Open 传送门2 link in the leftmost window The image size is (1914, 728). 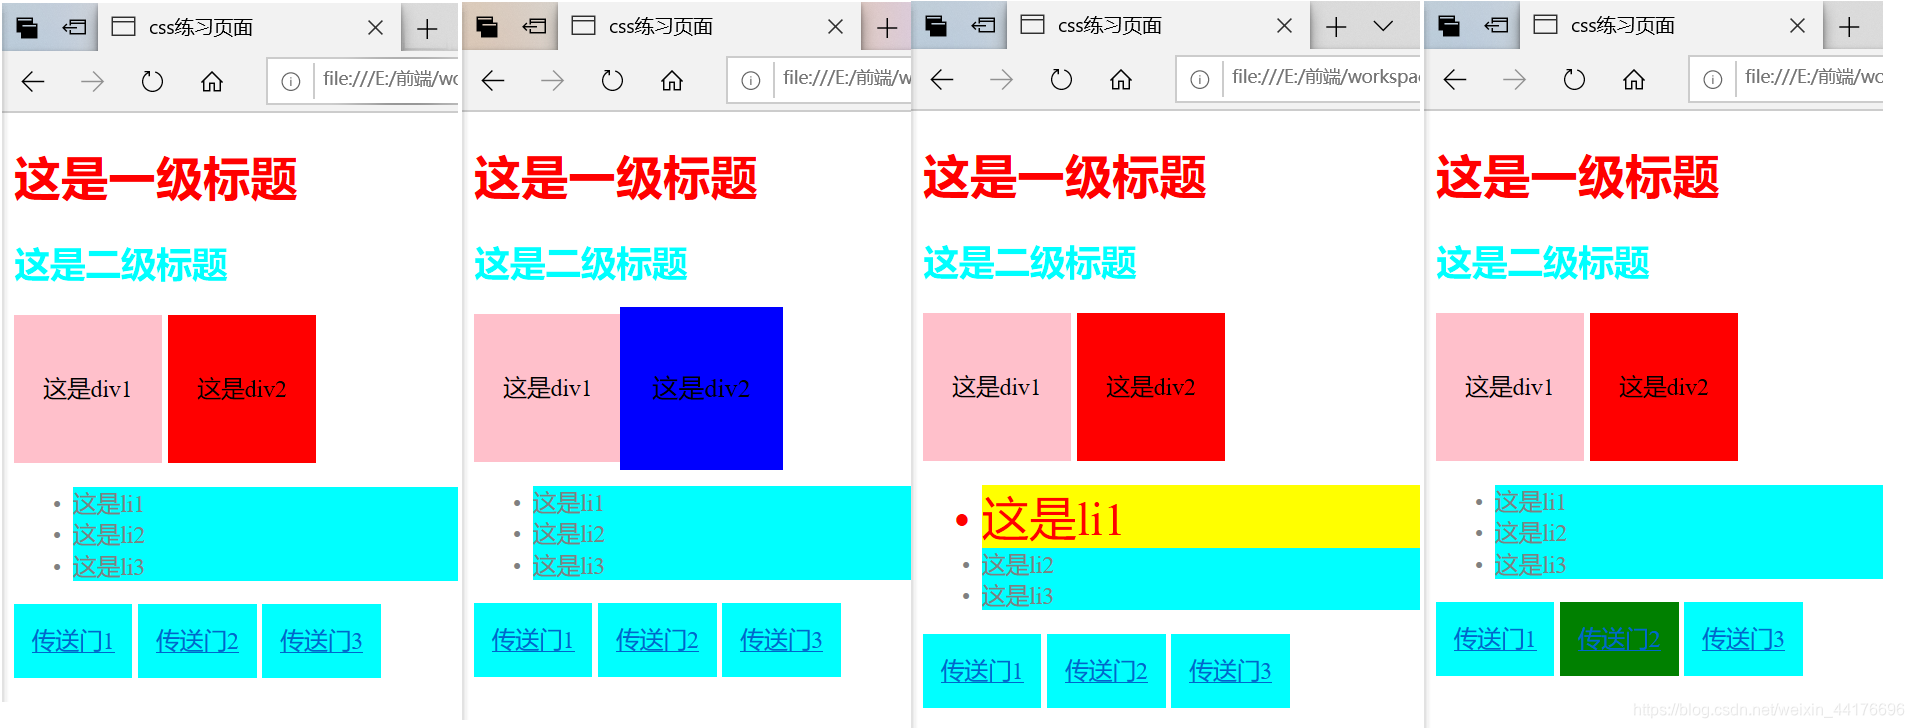(x=197, y=641)
